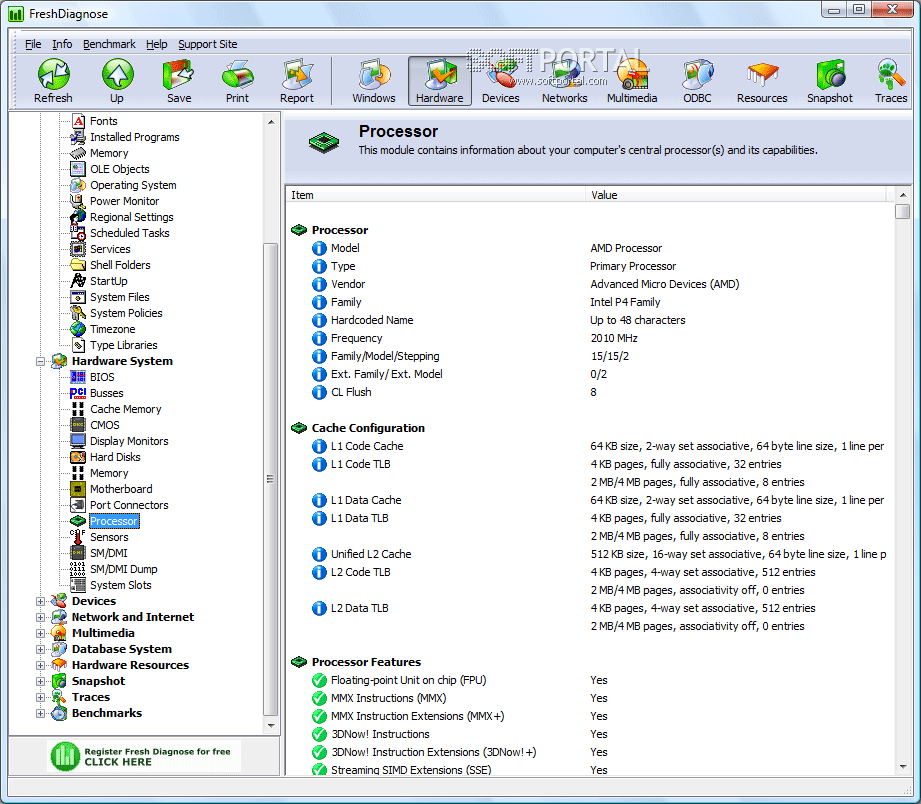Select Cache Memory in the tree

126,409
